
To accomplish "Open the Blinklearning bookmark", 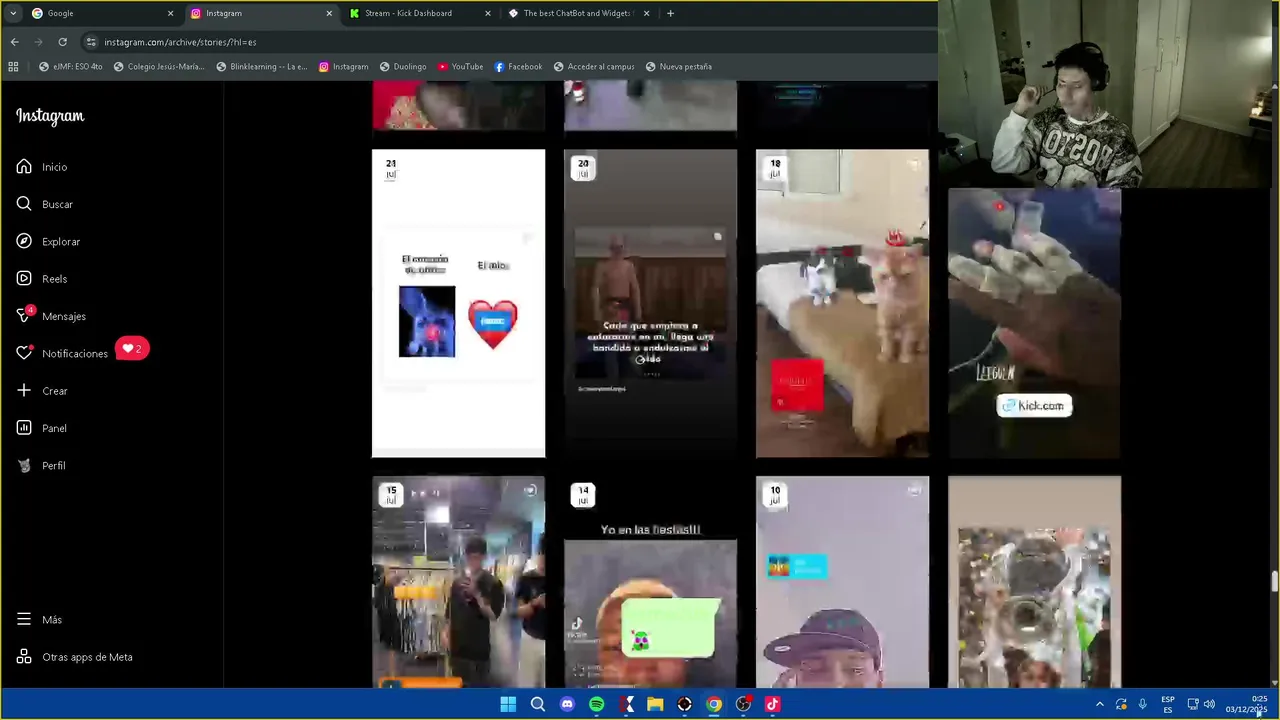I will pyautogui.click(x=262, y=67).
